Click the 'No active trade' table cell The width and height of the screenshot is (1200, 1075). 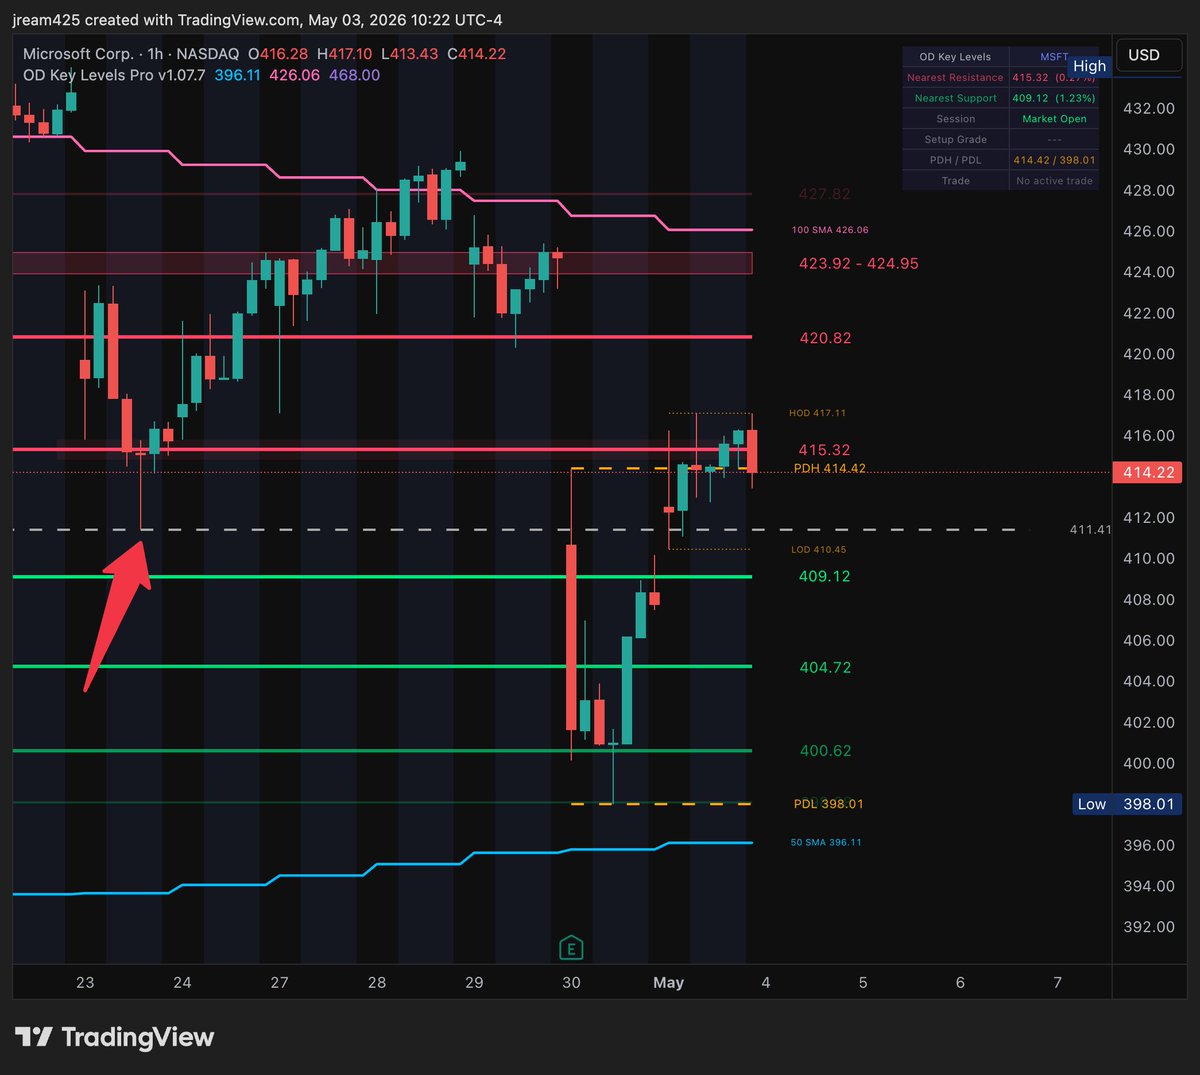tap(1054, 181)
